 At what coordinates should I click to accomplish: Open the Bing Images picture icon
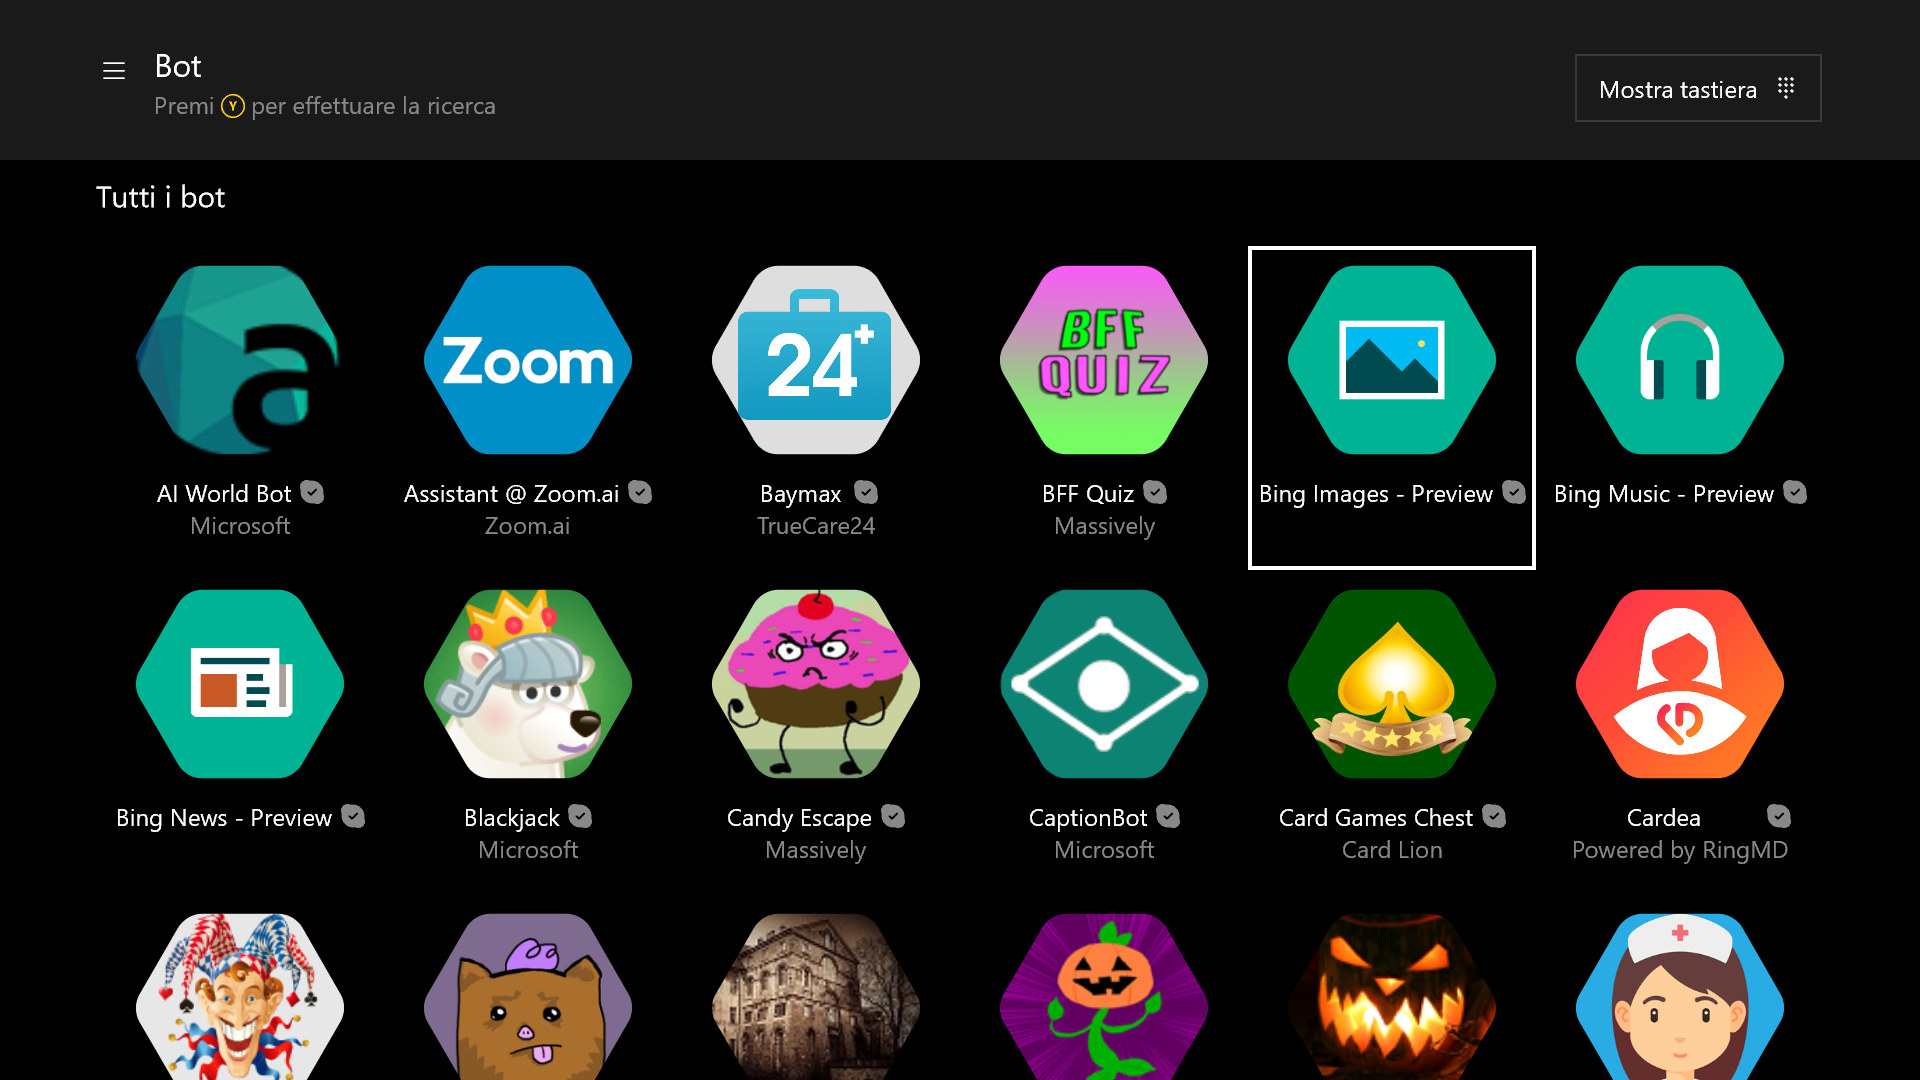1392,360
